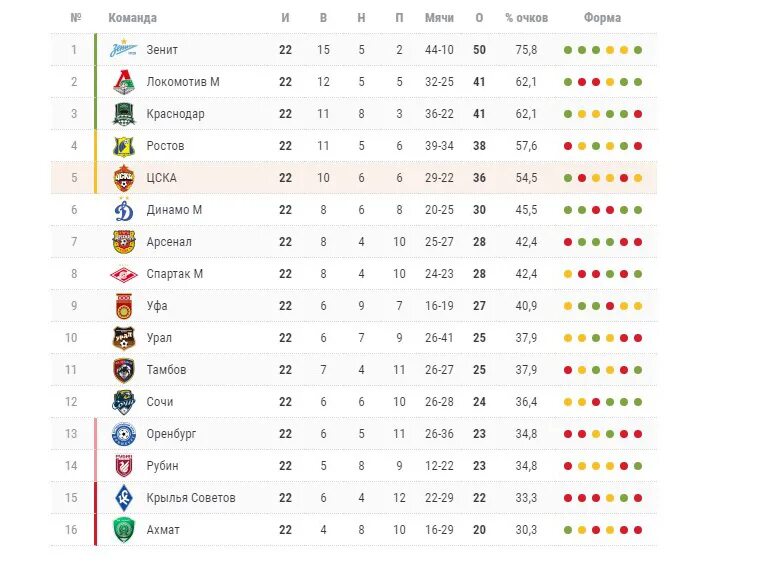Screen dimensions: 770x561
Task: Click the Динамо М crest icon
Action: coord(124,210)
